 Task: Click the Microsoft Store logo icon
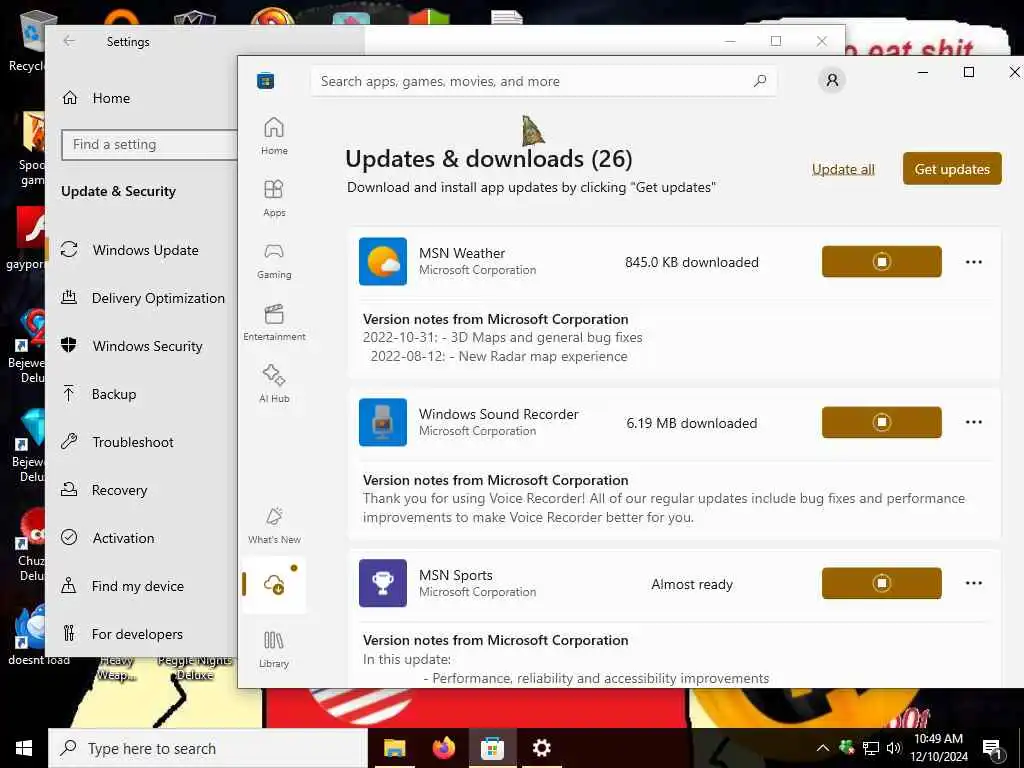266,81
